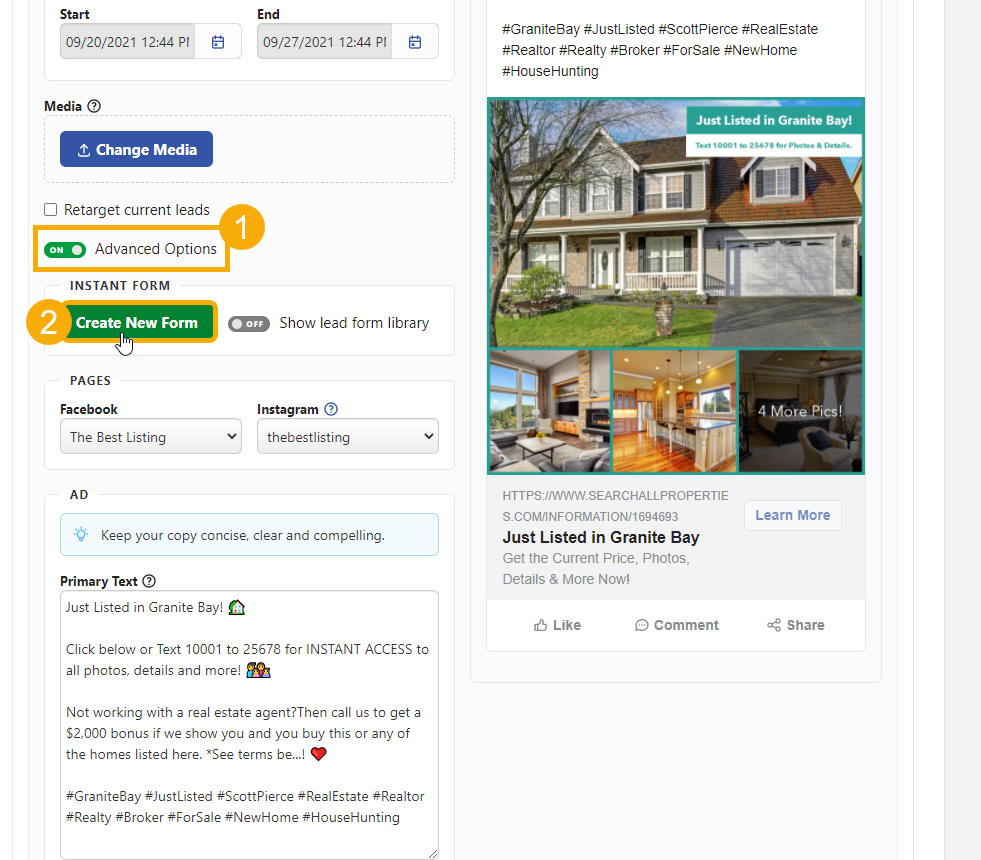This screenshot has height=860, width=981.
Task: Click inside the Primary Text textarea
Action: click(x=249, y=725)
